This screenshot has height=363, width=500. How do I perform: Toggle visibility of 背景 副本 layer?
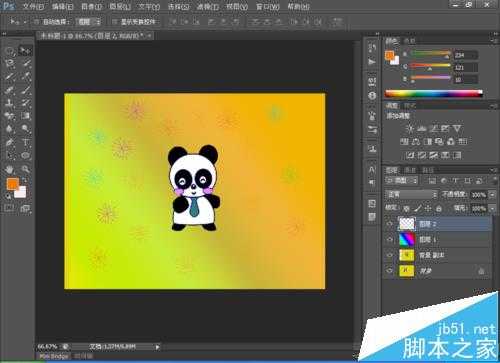(389, 255)
